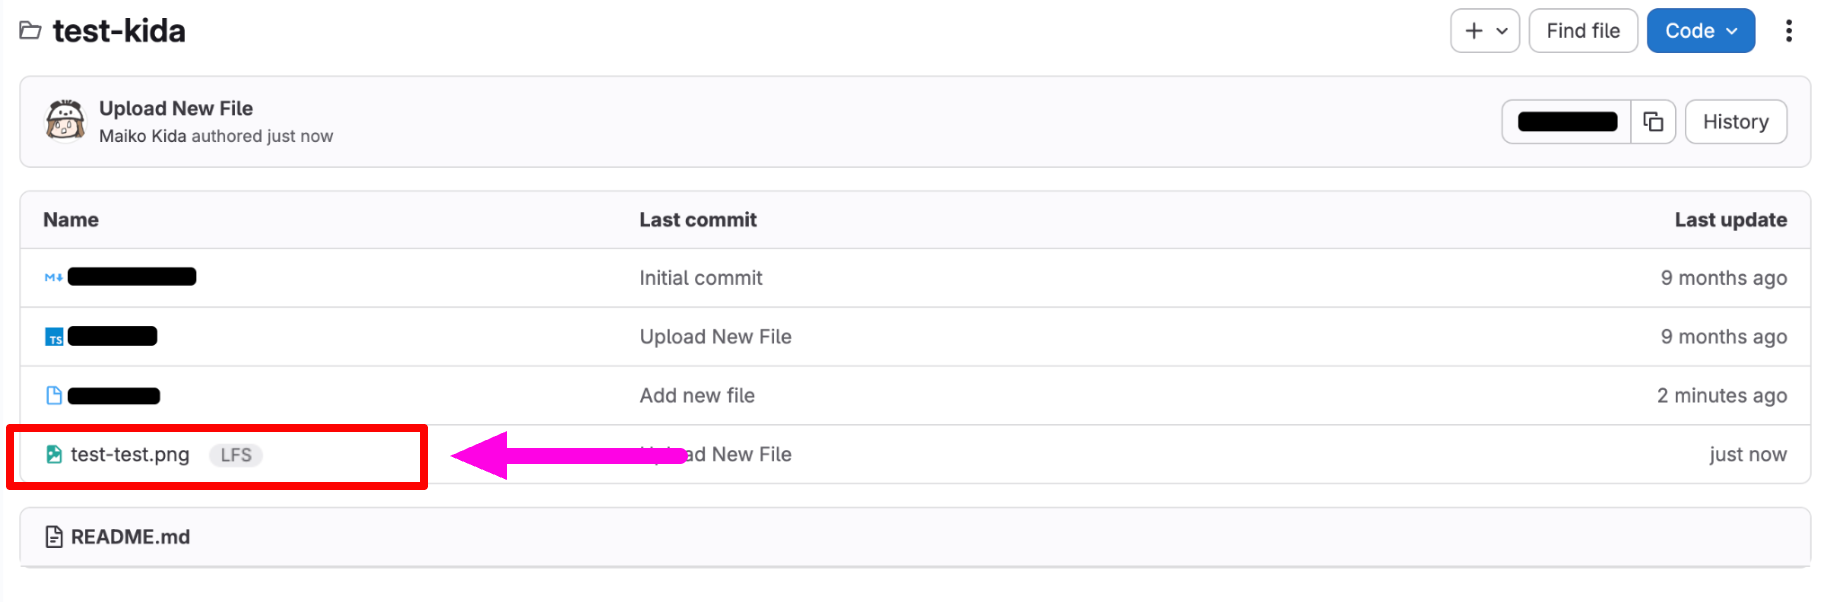The width and height of the screenshot is (1828, 602).
Task: Expand the plus add-file dropdown
Action: 1485,31
